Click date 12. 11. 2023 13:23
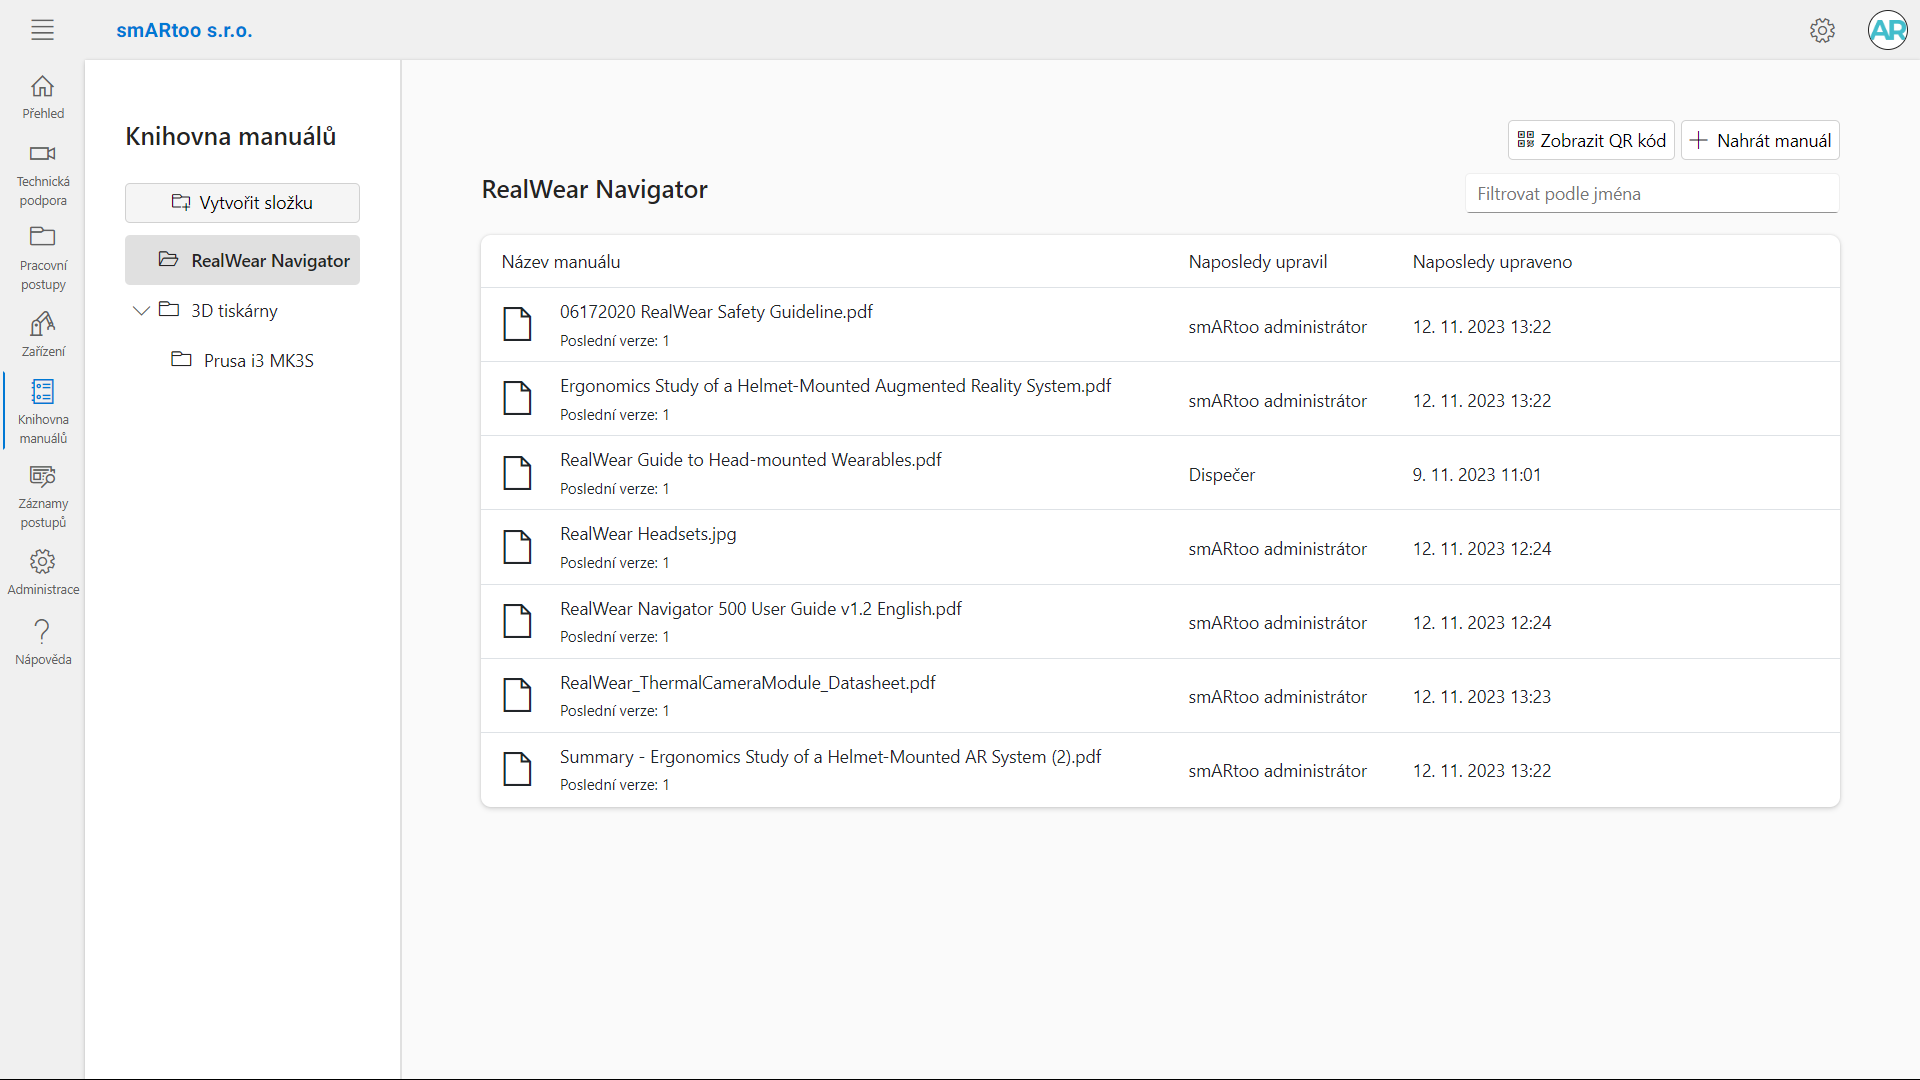1920x1080 pixels. coord(1481,697)
